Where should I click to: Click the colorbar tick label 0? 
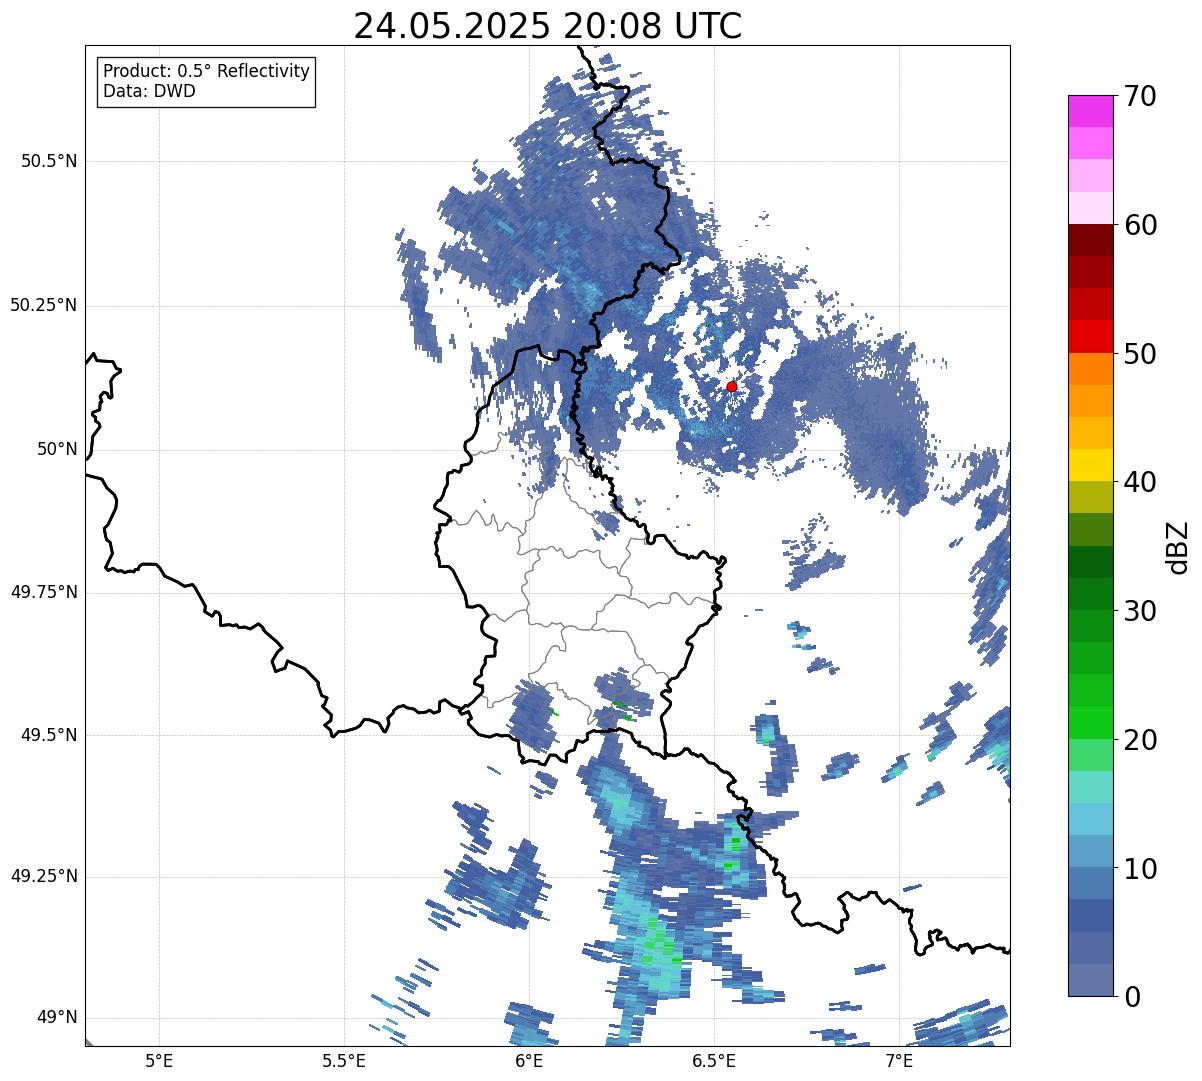coord(1132,997)
